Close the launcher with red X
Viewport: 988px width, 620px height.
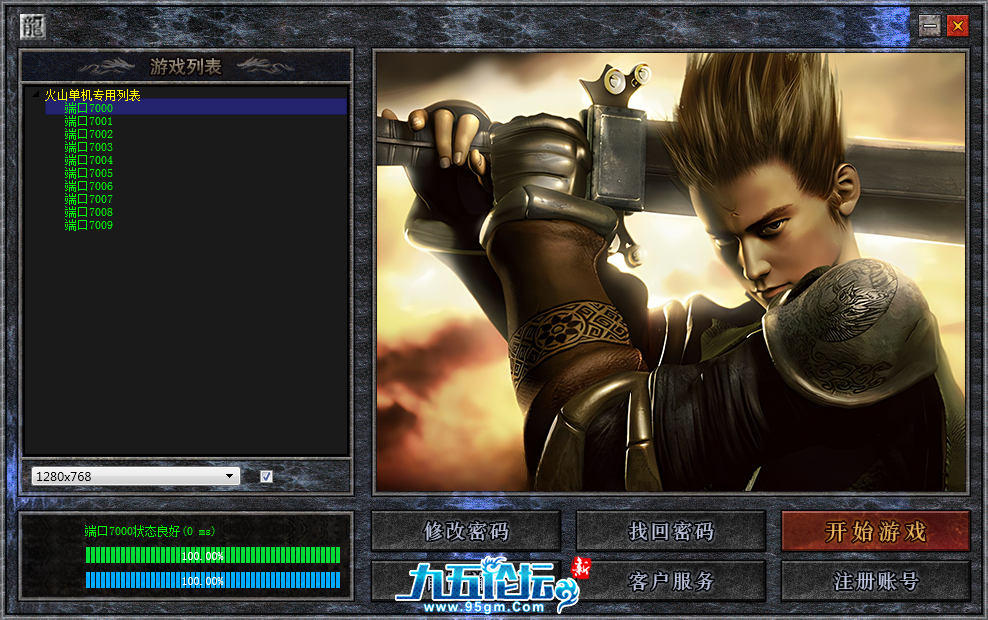tap(957, 27)
